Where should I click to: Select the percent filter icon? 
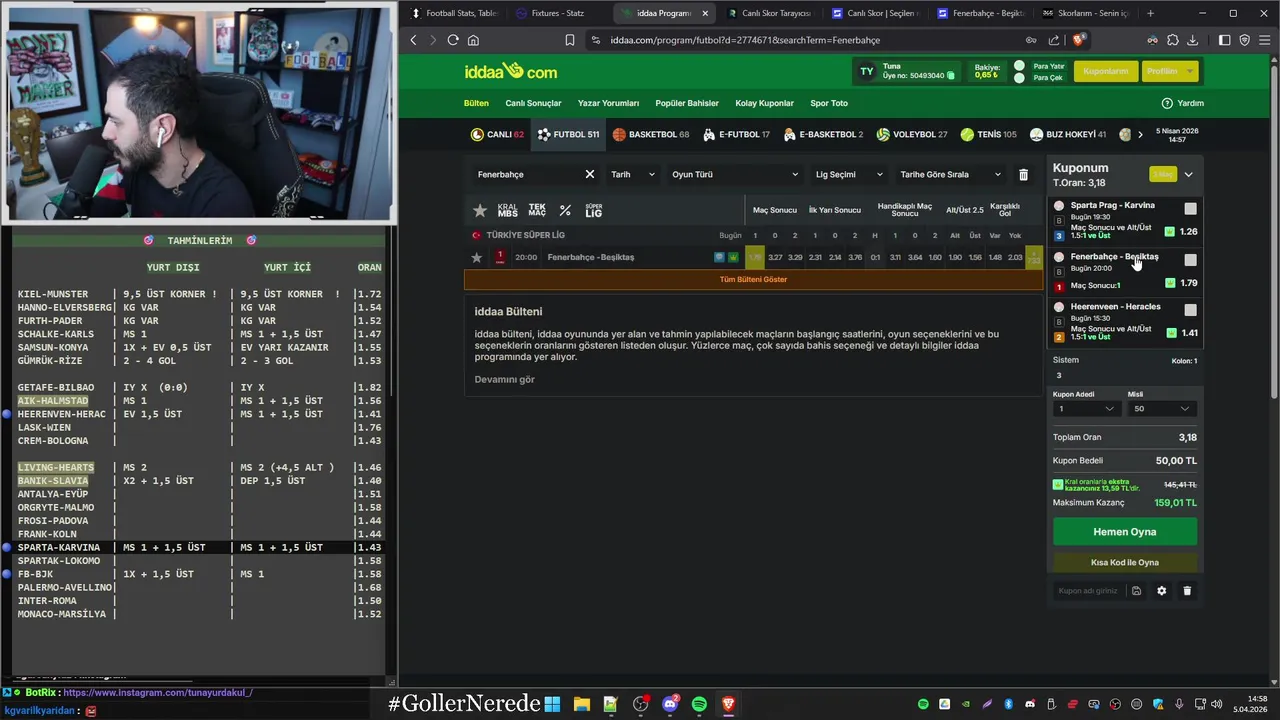(565, 210)
